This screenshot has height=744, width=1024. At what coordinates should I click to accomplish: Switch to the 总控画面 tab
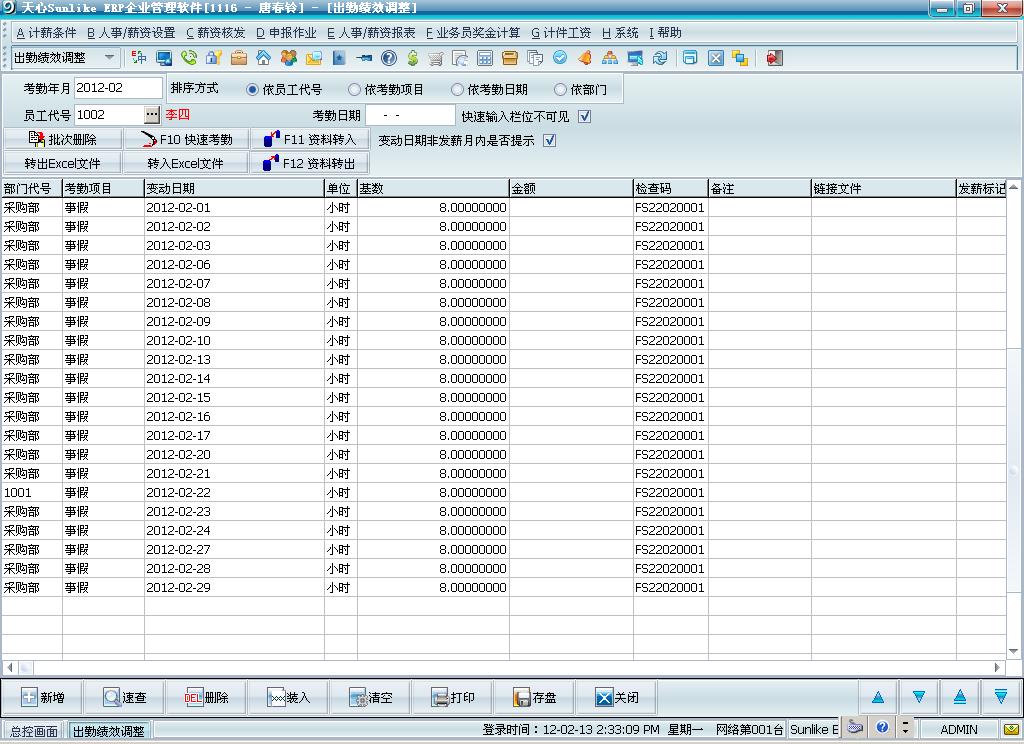34,731
